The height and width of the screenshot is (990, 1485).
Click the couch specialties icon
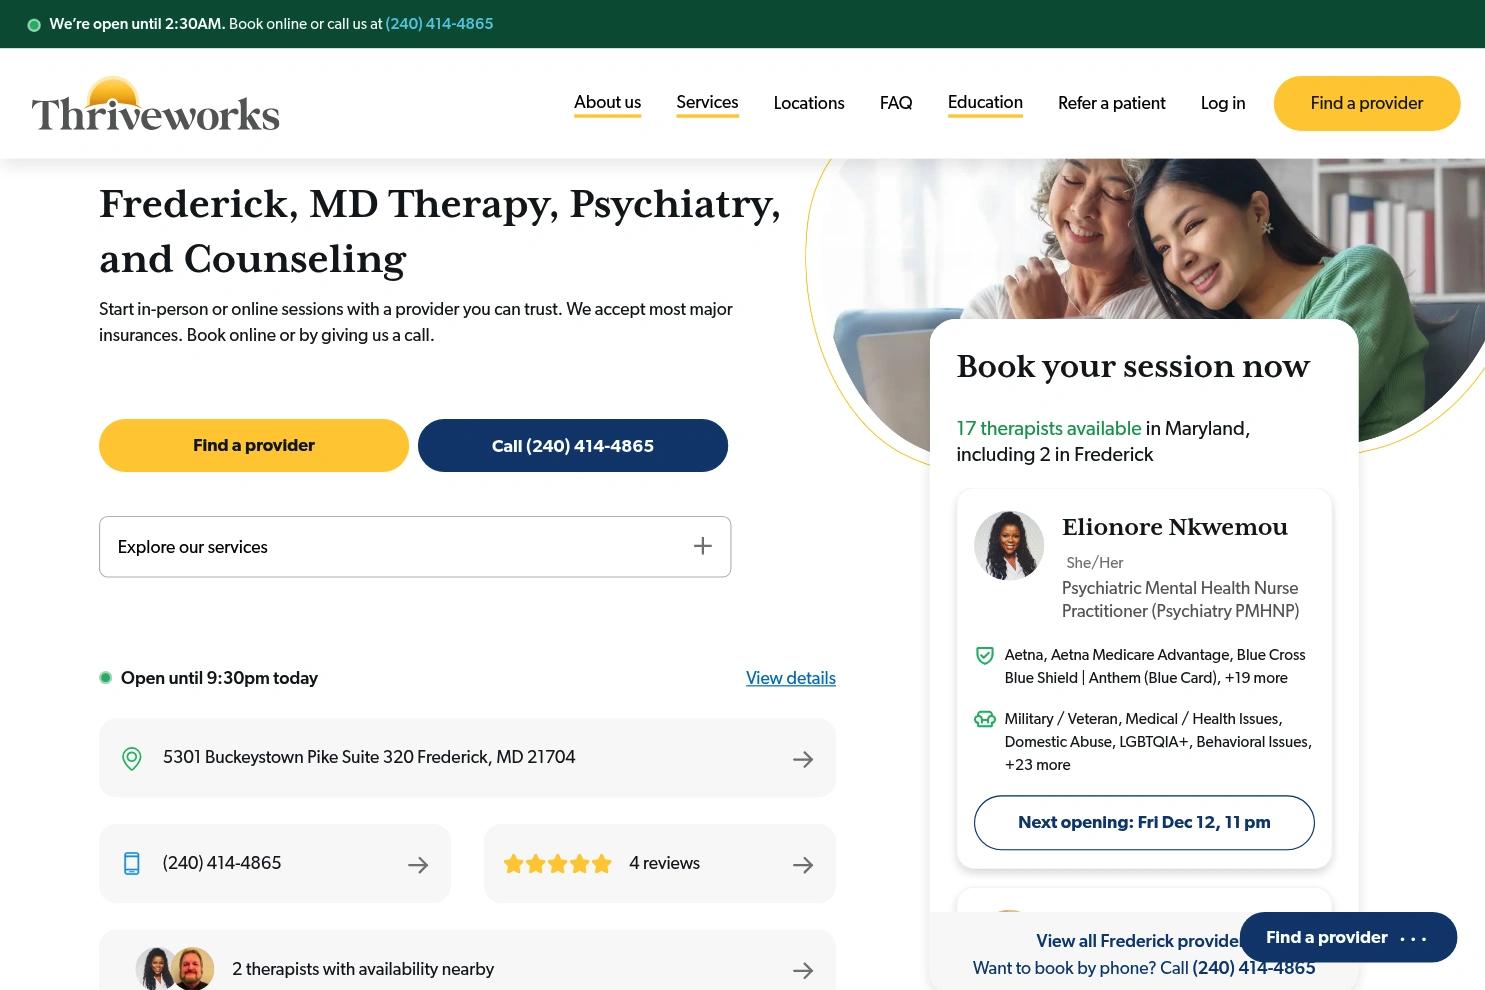pyautogui.click(x=985, y=719)
